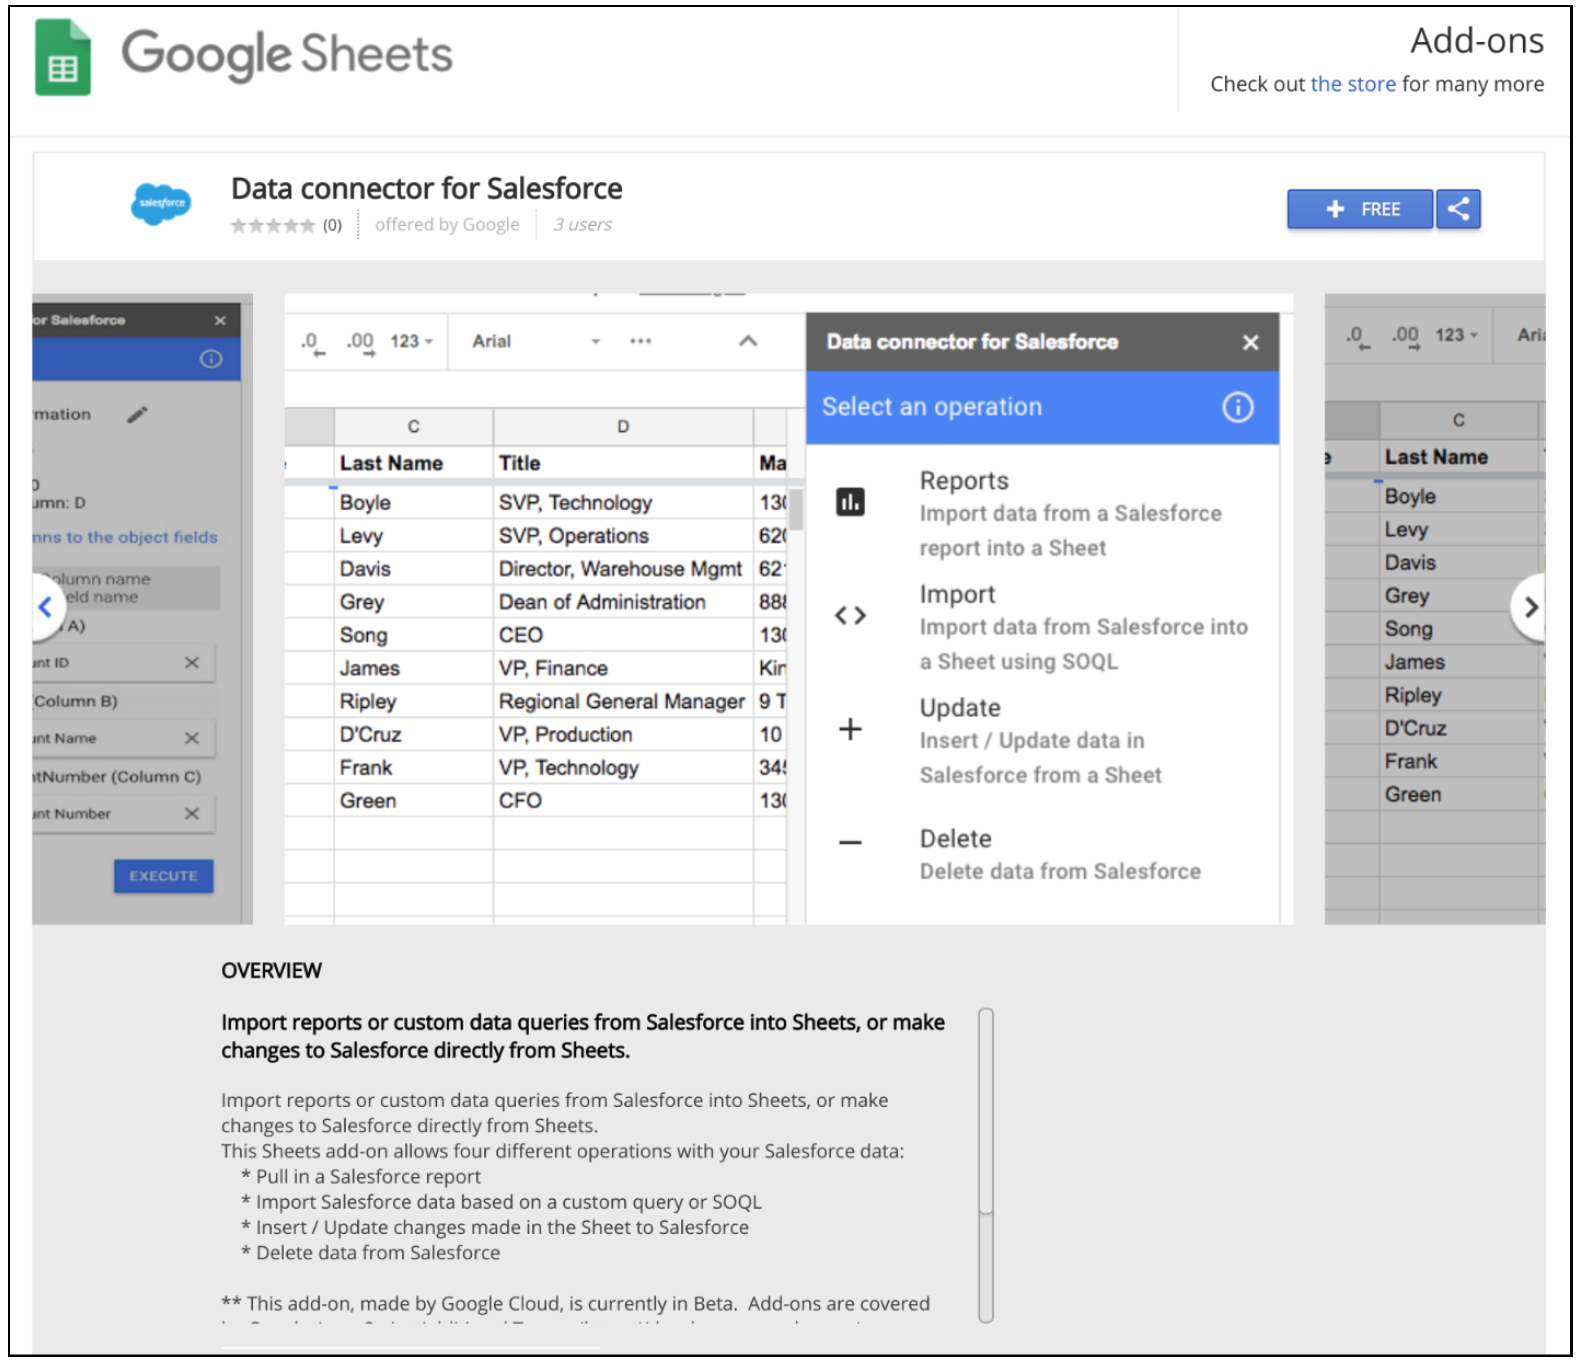Select the Import operation
This screenshot has height=1362, width=1580.
1043,627
